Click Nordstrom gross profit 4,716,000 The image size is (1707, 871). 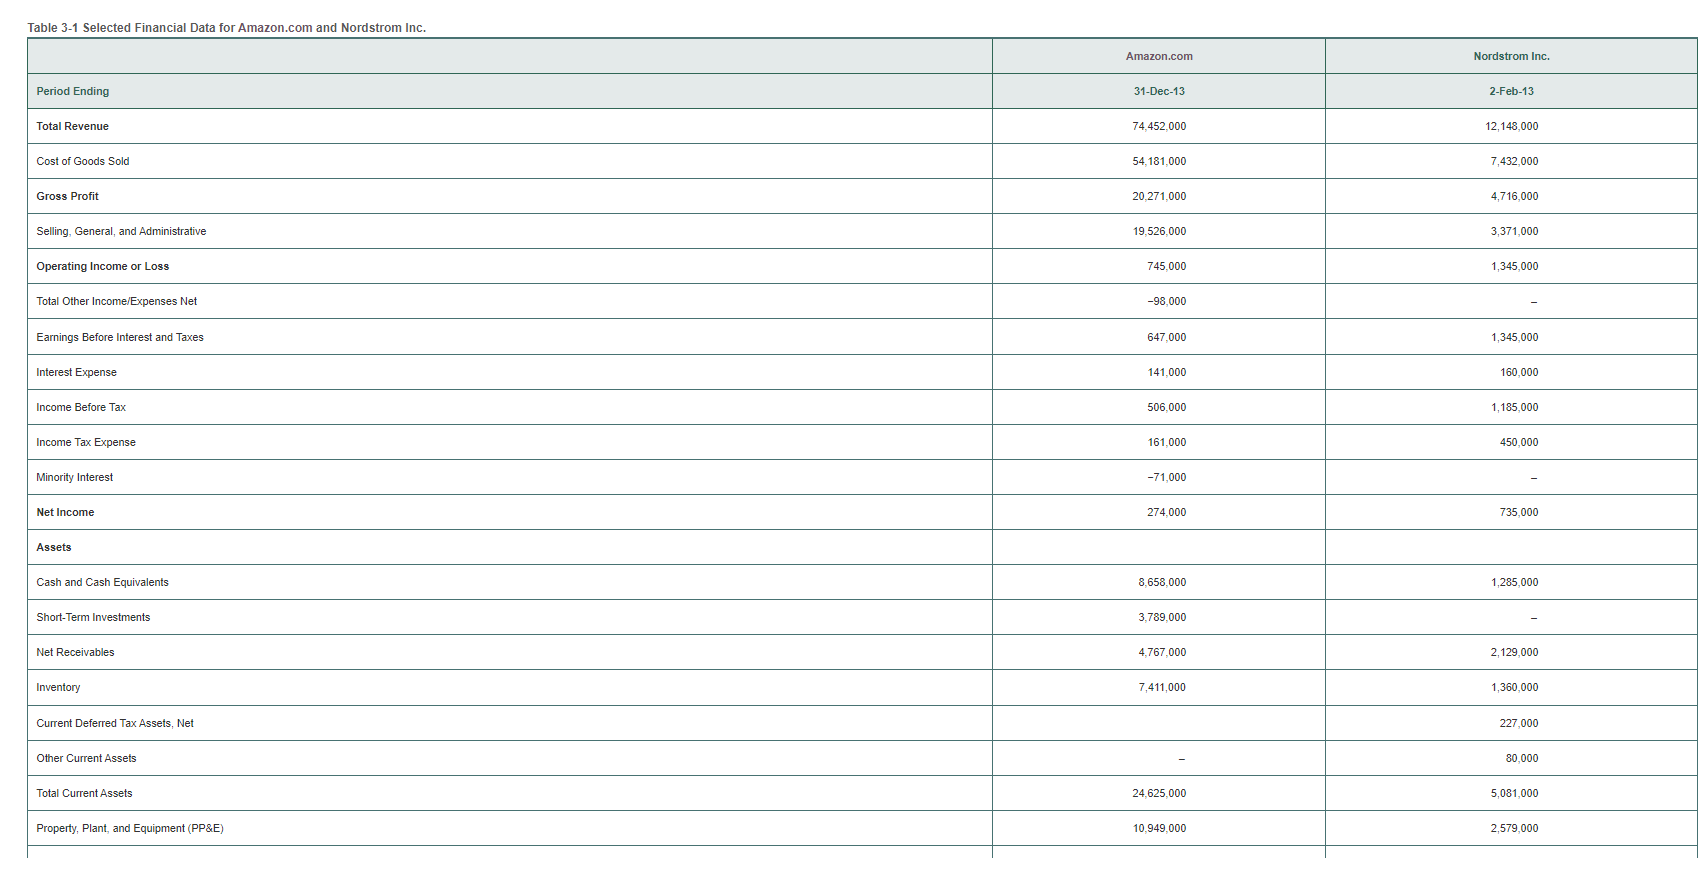tap(1515, 196)
